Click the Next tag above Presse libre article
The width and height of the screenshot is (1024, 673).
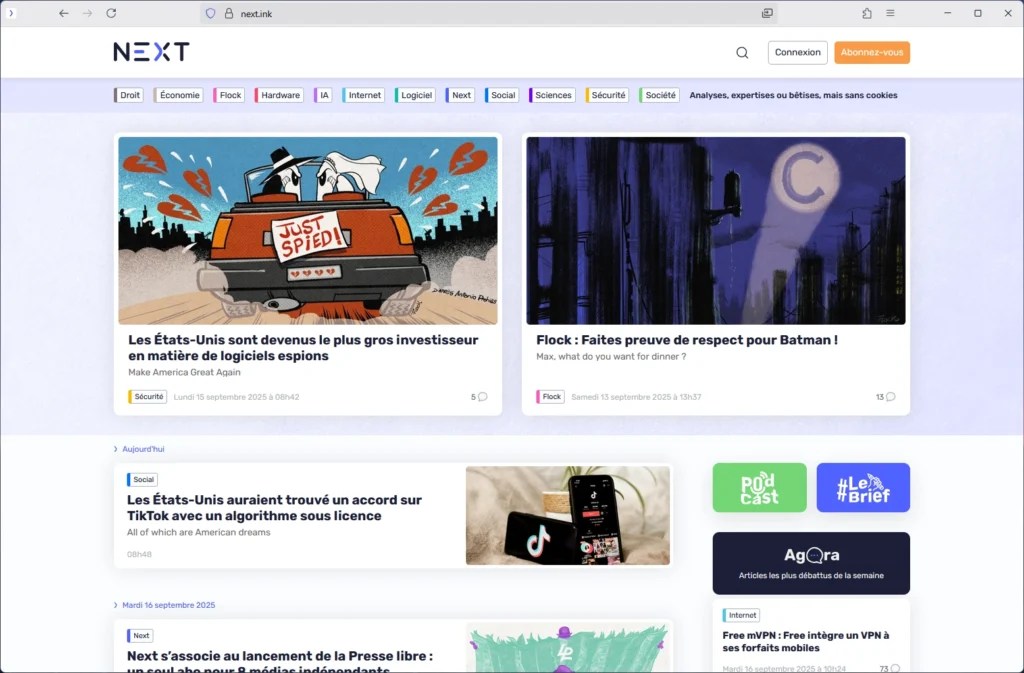(140, 636)
